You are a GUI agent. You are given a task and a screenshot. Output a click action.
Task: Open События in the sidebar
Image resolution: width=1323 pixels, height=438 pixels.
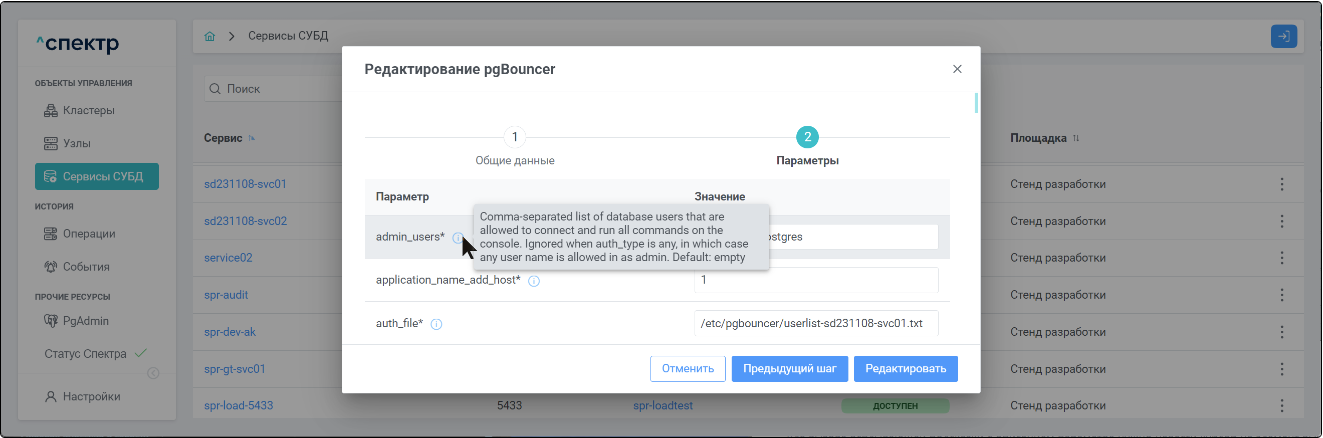pyautogui.click(x=78, y=267)
